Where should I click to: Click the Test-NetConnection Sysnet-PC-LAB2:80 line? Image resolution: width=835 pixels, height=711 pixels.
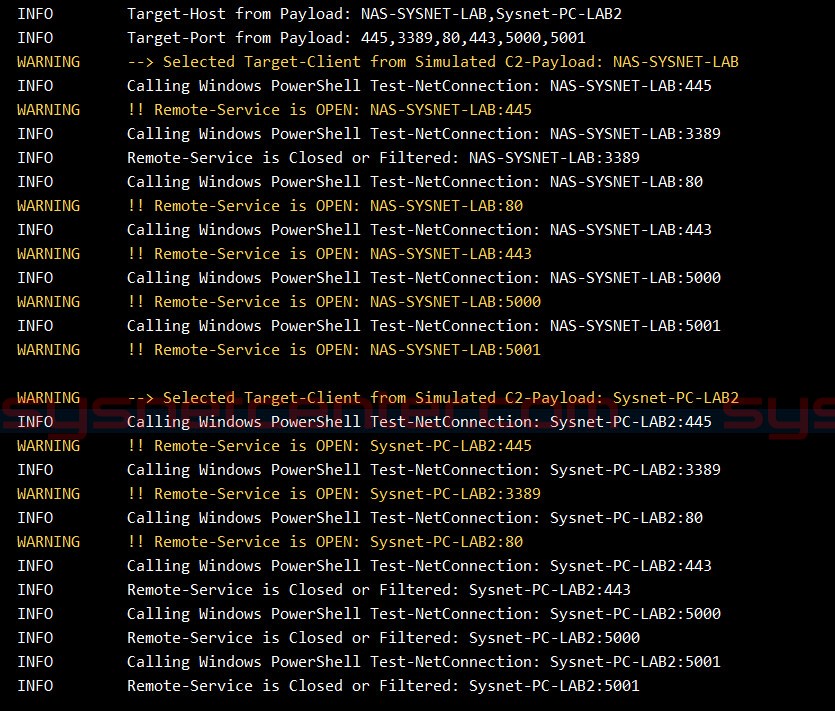click(x=360, y=518)
